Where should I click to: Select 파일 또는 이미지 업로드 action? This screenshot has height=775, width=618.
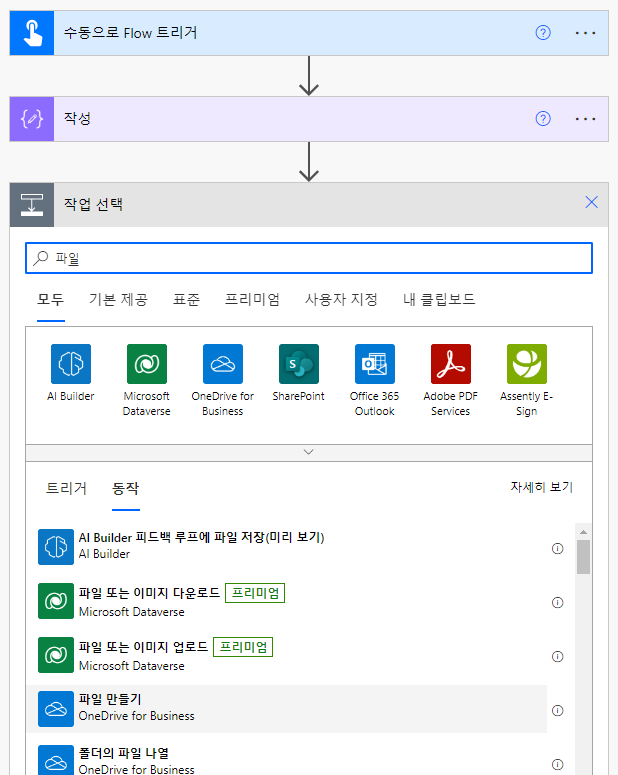click(287, 655)
